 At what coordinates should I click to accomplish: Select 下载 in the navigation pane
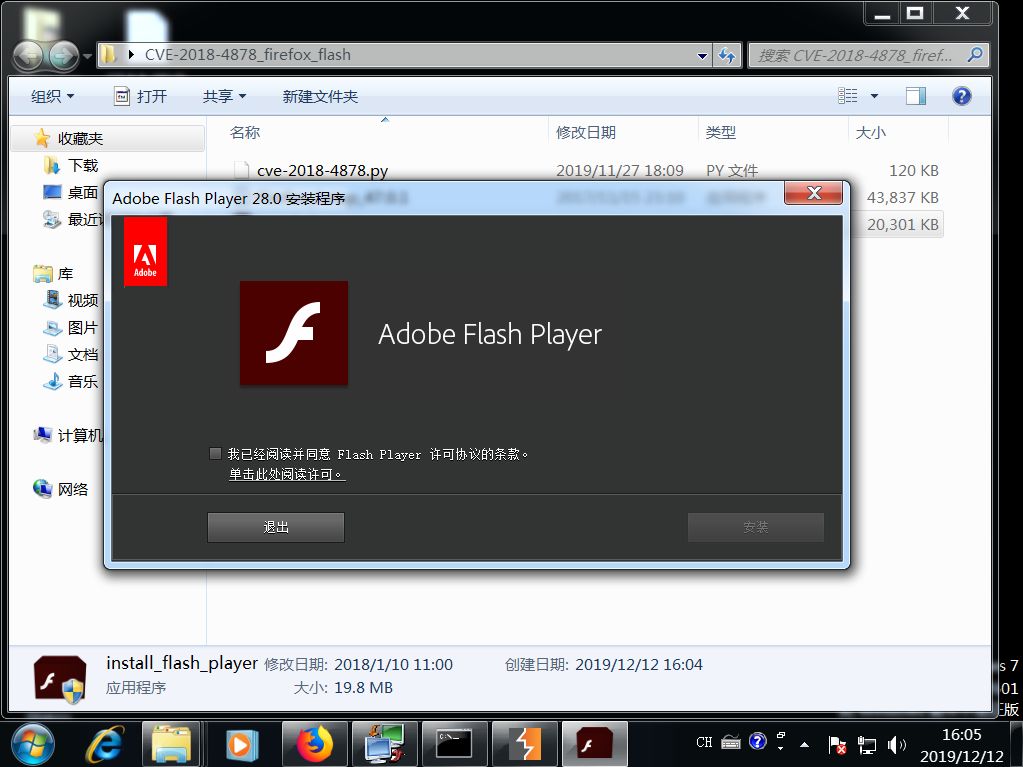[x=82, y=166]
